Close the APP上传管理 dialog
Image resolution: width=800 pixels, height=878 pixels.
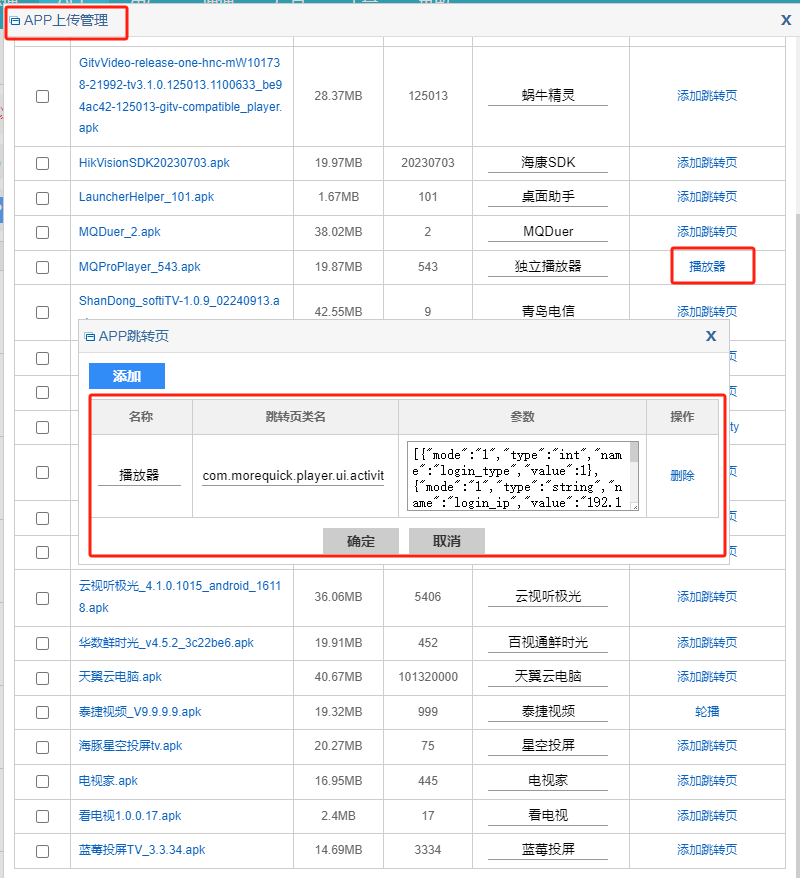pos(785,19)
